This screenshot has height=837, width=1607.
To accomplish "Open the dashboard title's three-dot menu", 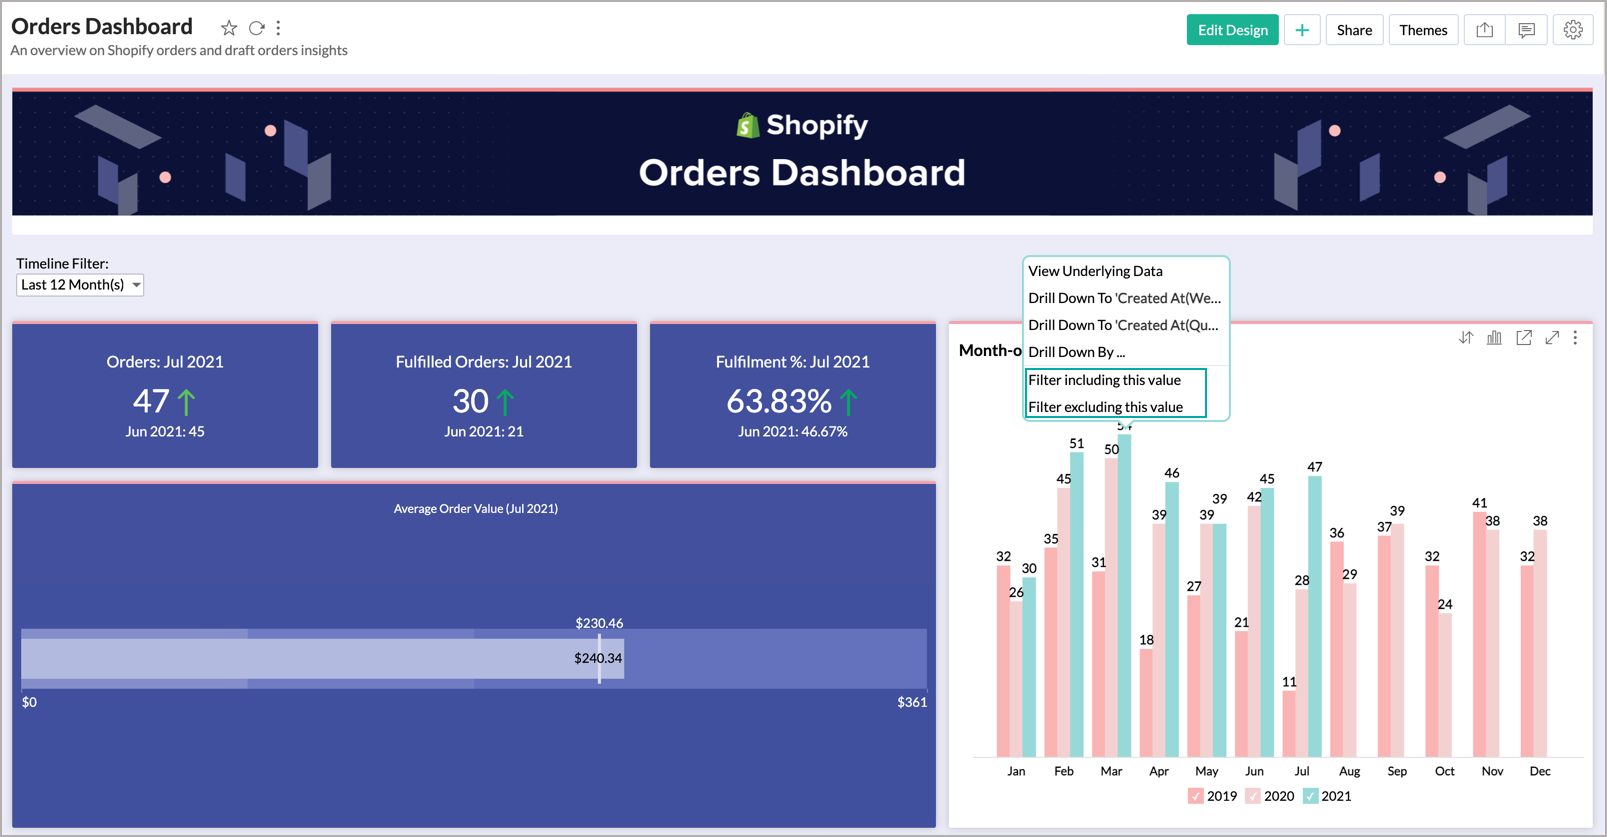I will click(278, 28).
